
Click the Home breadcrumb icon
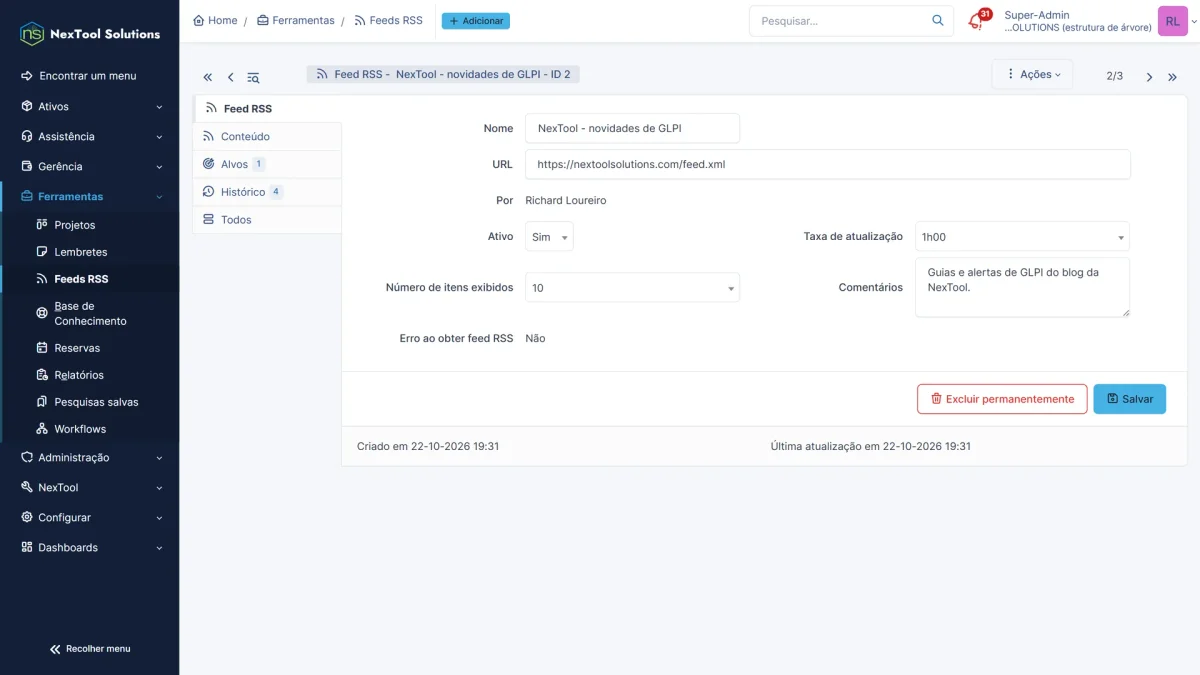(198, 20)
